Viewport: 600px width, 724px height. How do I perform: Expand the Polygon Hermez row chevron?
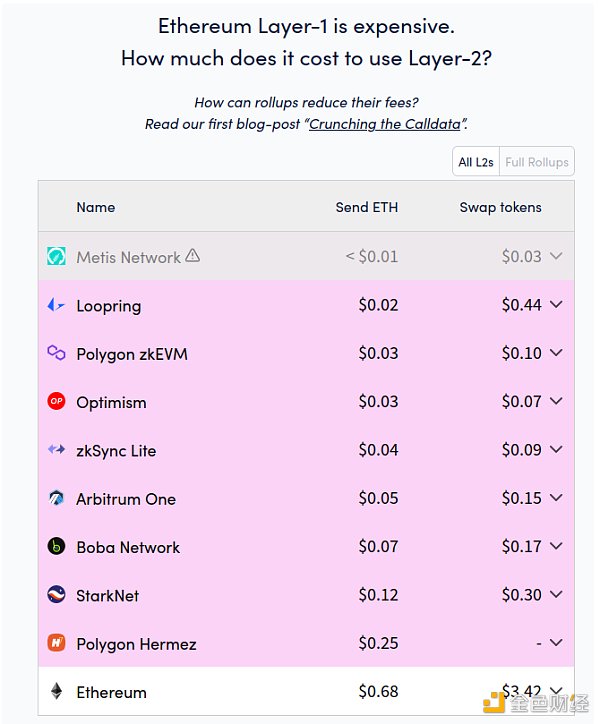(556, 644)
